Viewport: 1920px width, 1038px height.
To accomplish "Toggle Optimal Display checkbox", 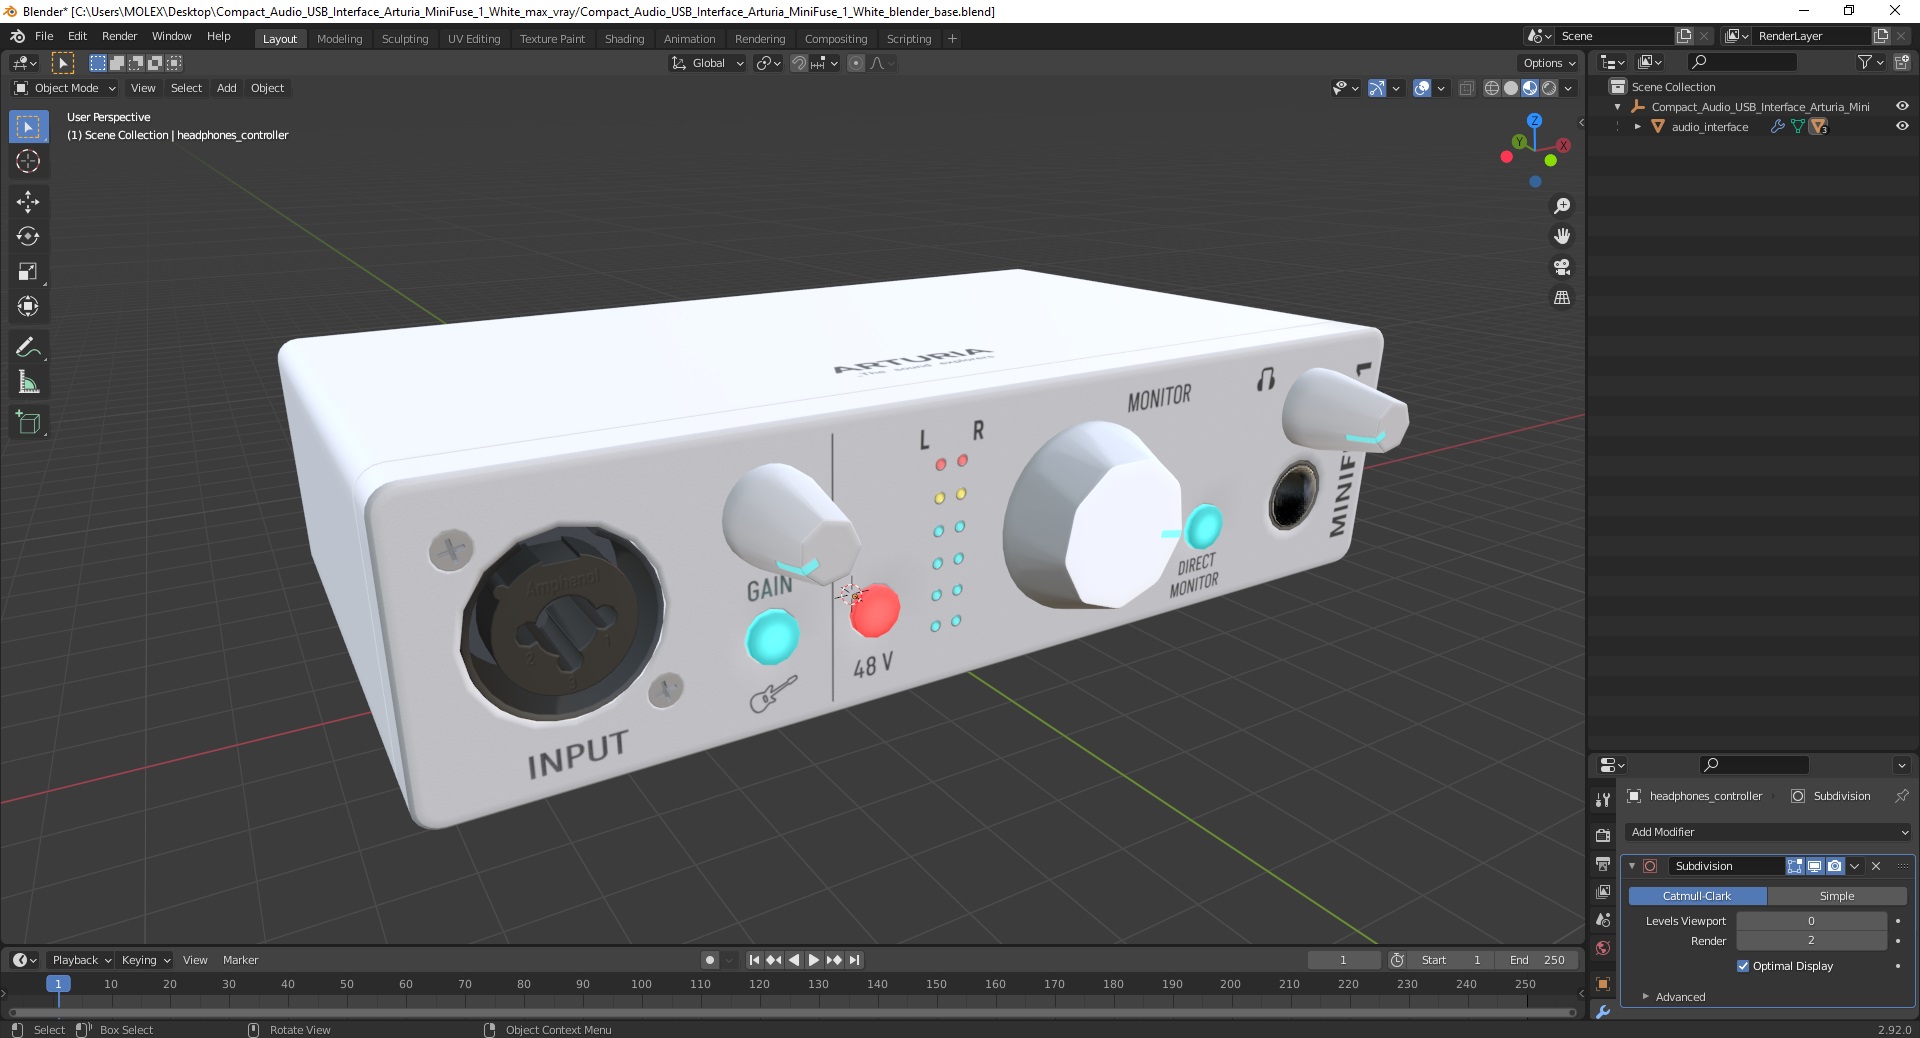I will click(1743, 966).
